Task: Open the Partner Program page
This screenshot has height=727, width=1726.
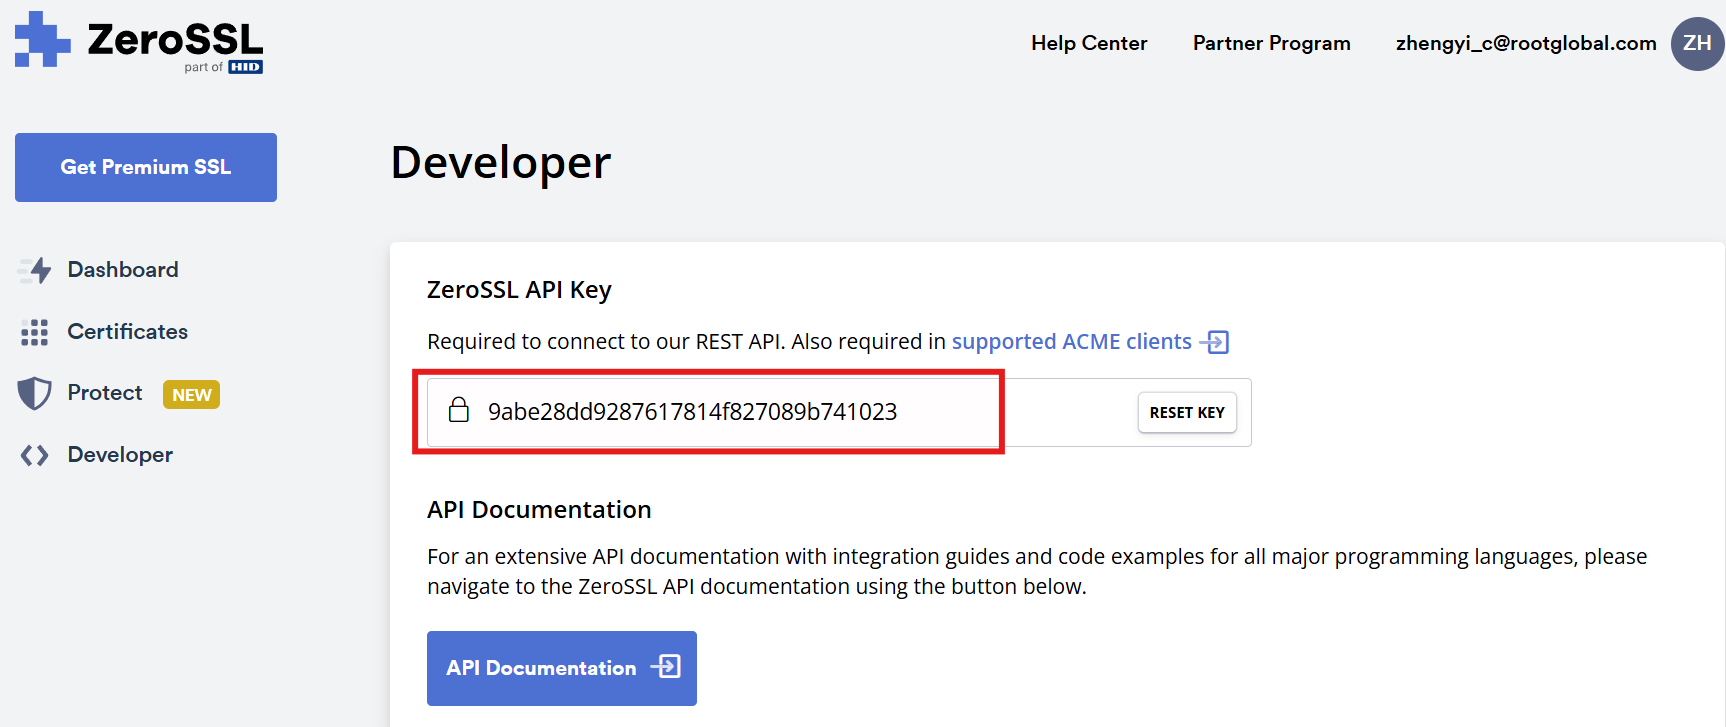Action: tap(1271, 43)
